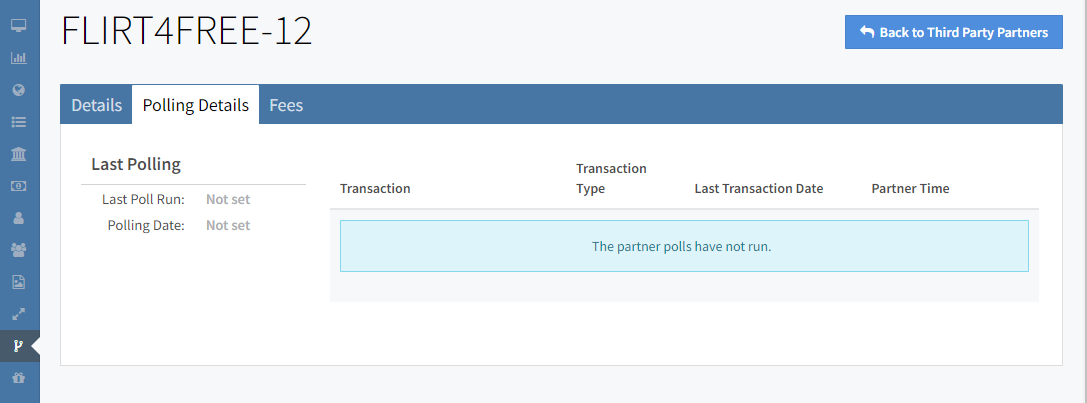
Task: Switch to the Details tab
Action: tap(96, 105)
